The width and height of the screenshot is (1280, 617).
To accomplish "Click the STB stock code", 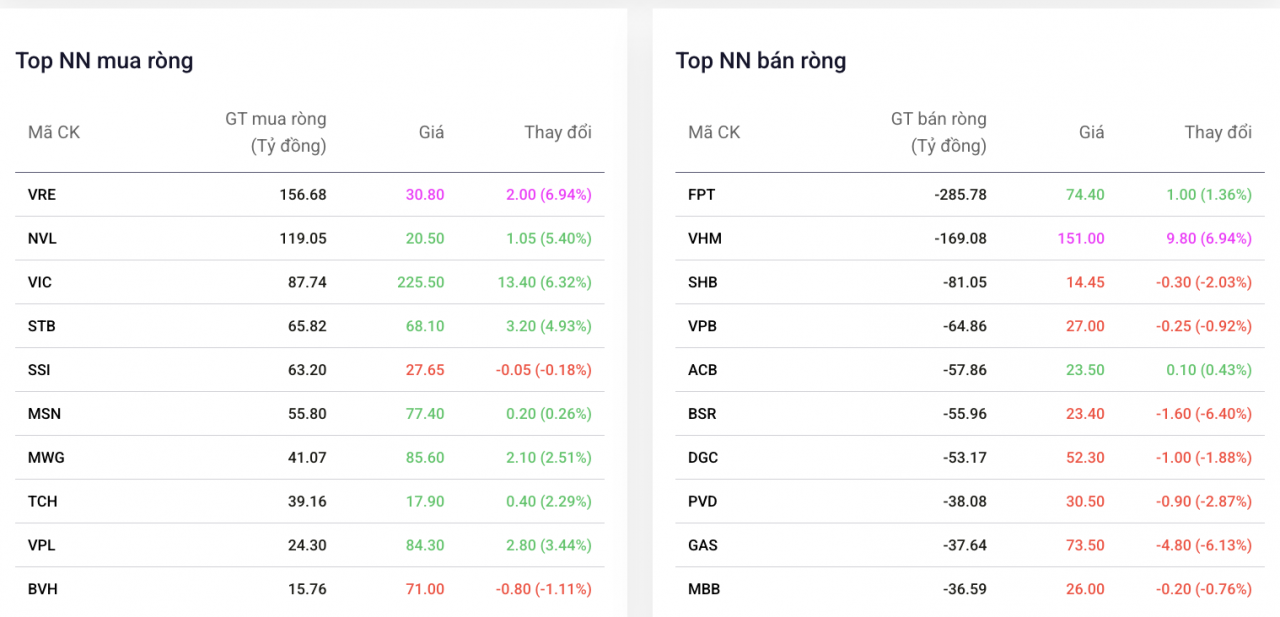I will (41, 326).
